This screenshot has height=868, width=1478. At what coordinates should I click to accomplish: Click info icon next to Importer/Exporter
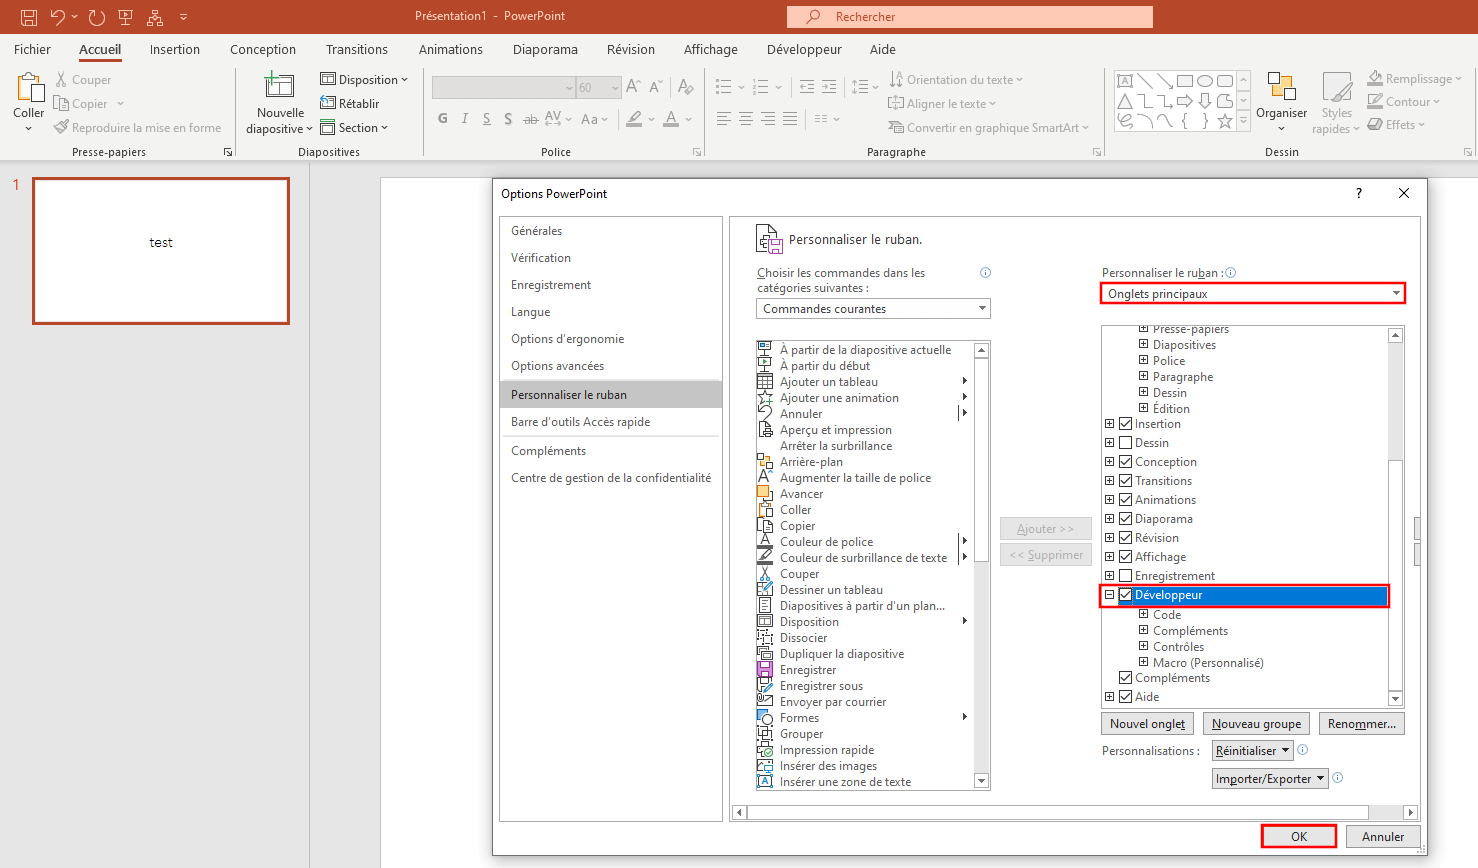[x=1338, y=778]
